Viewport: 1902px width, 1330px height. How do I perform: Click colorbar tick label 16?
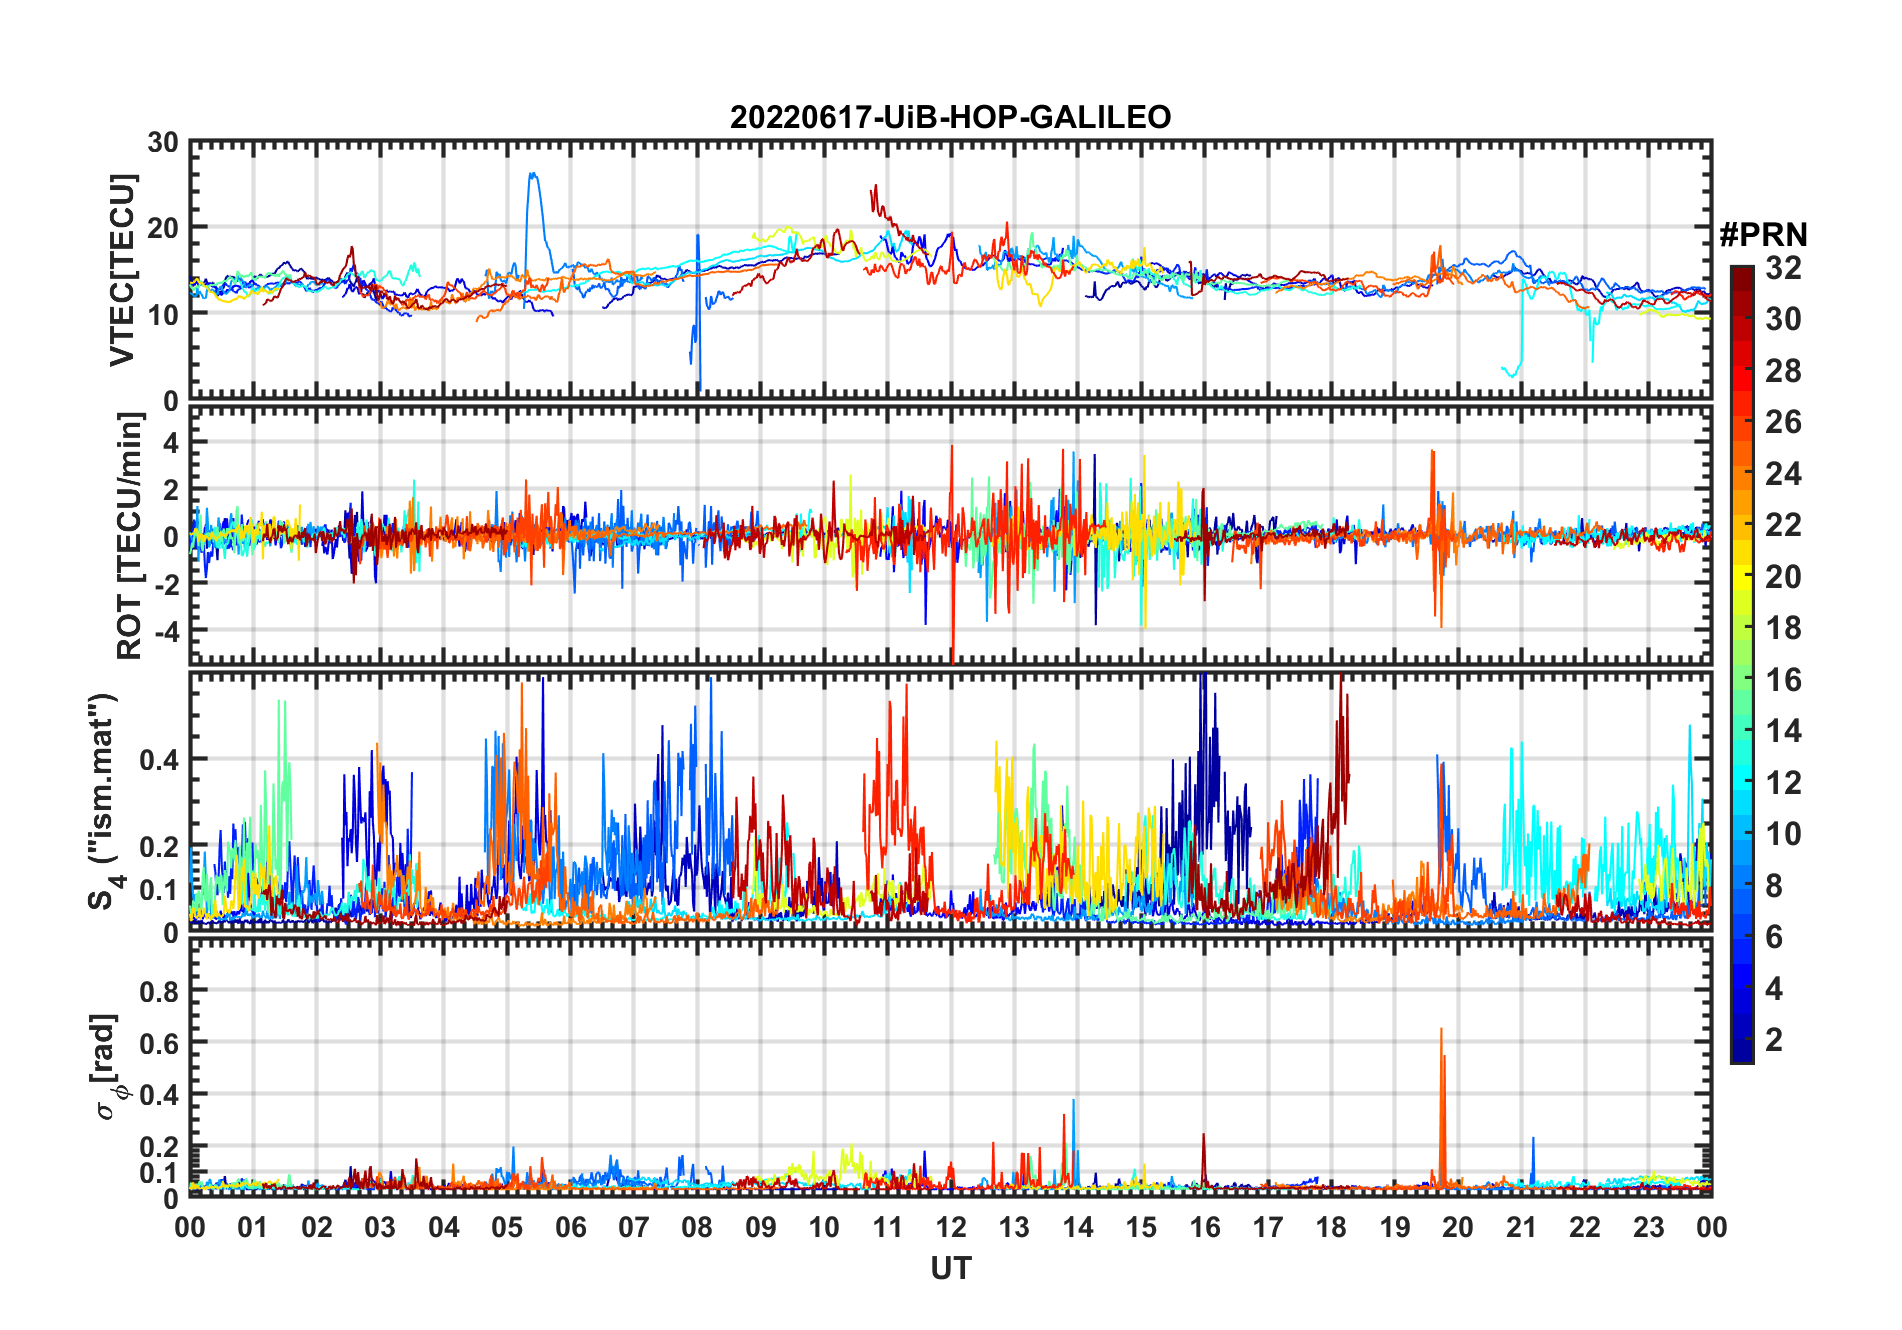(1783, 680)
